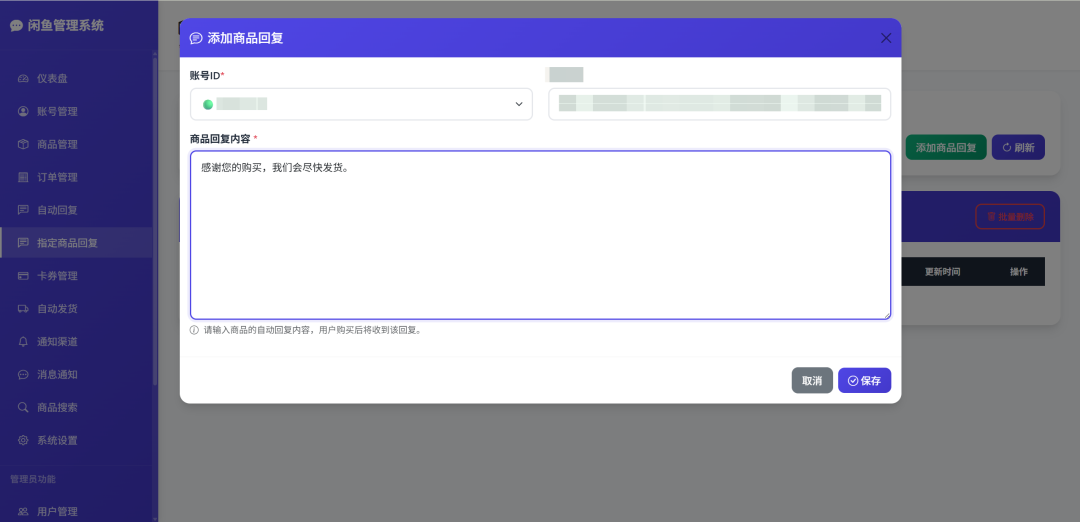This screenshot has height=522, width=1080.
Task: Select 消息通知 sidebar entry
Action: (x=76, y=375)
